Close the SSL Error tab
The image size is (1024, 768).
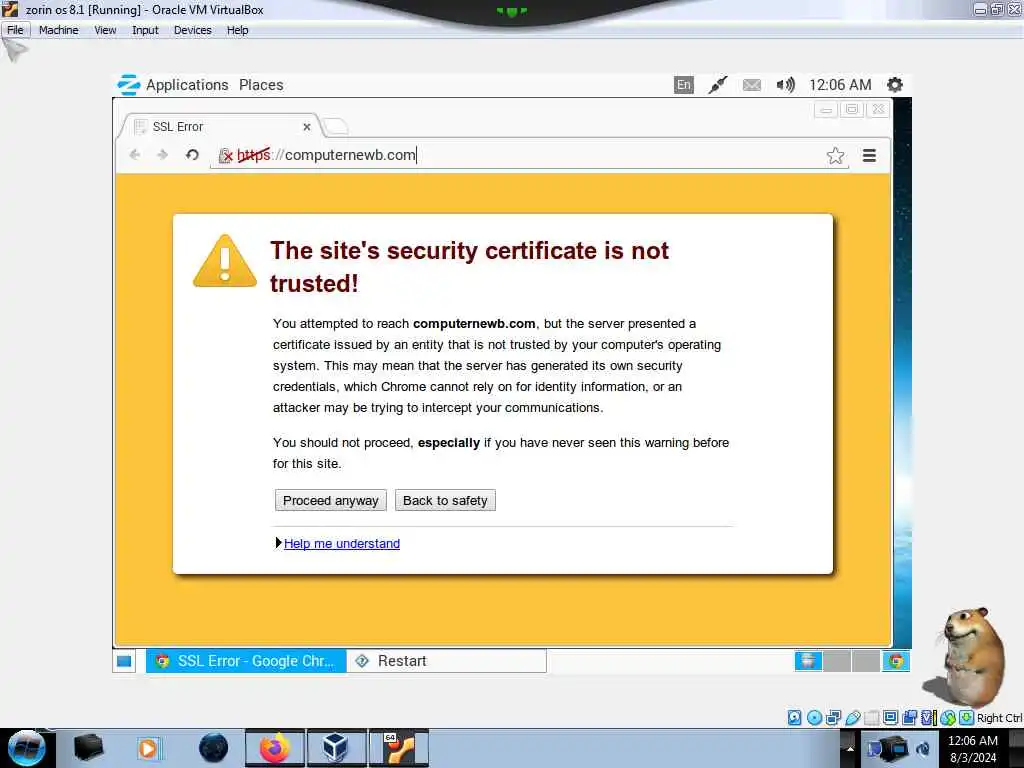point(306,127)
